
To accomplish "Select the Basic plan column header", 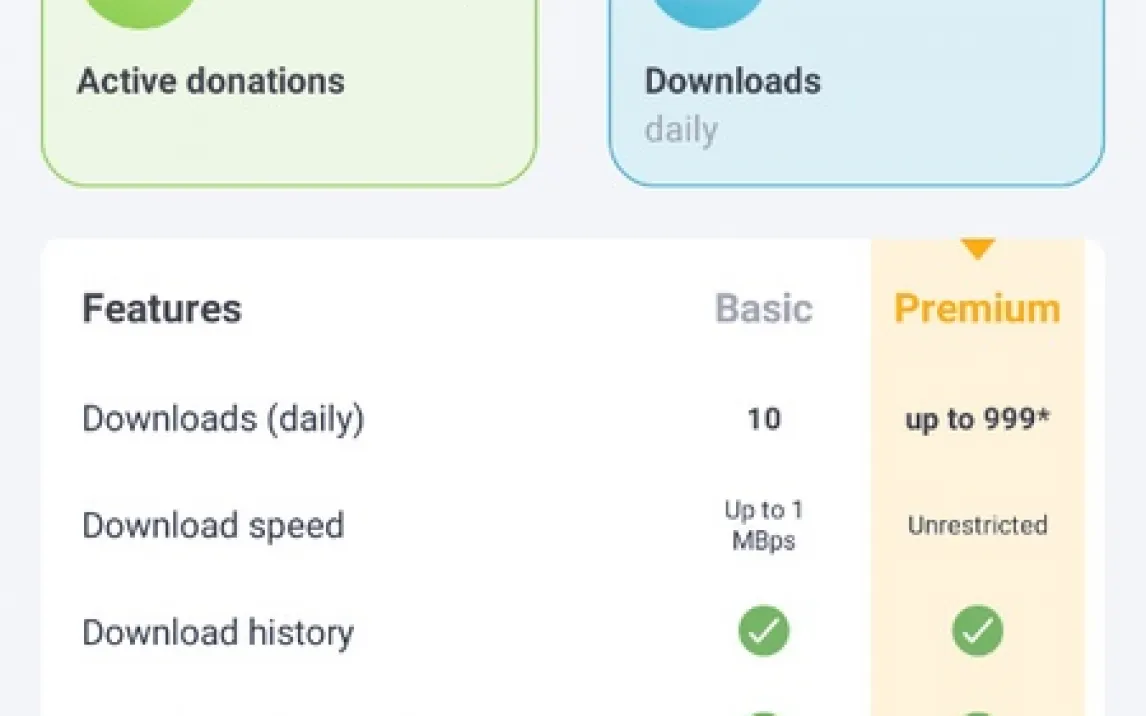I will 764,309.
